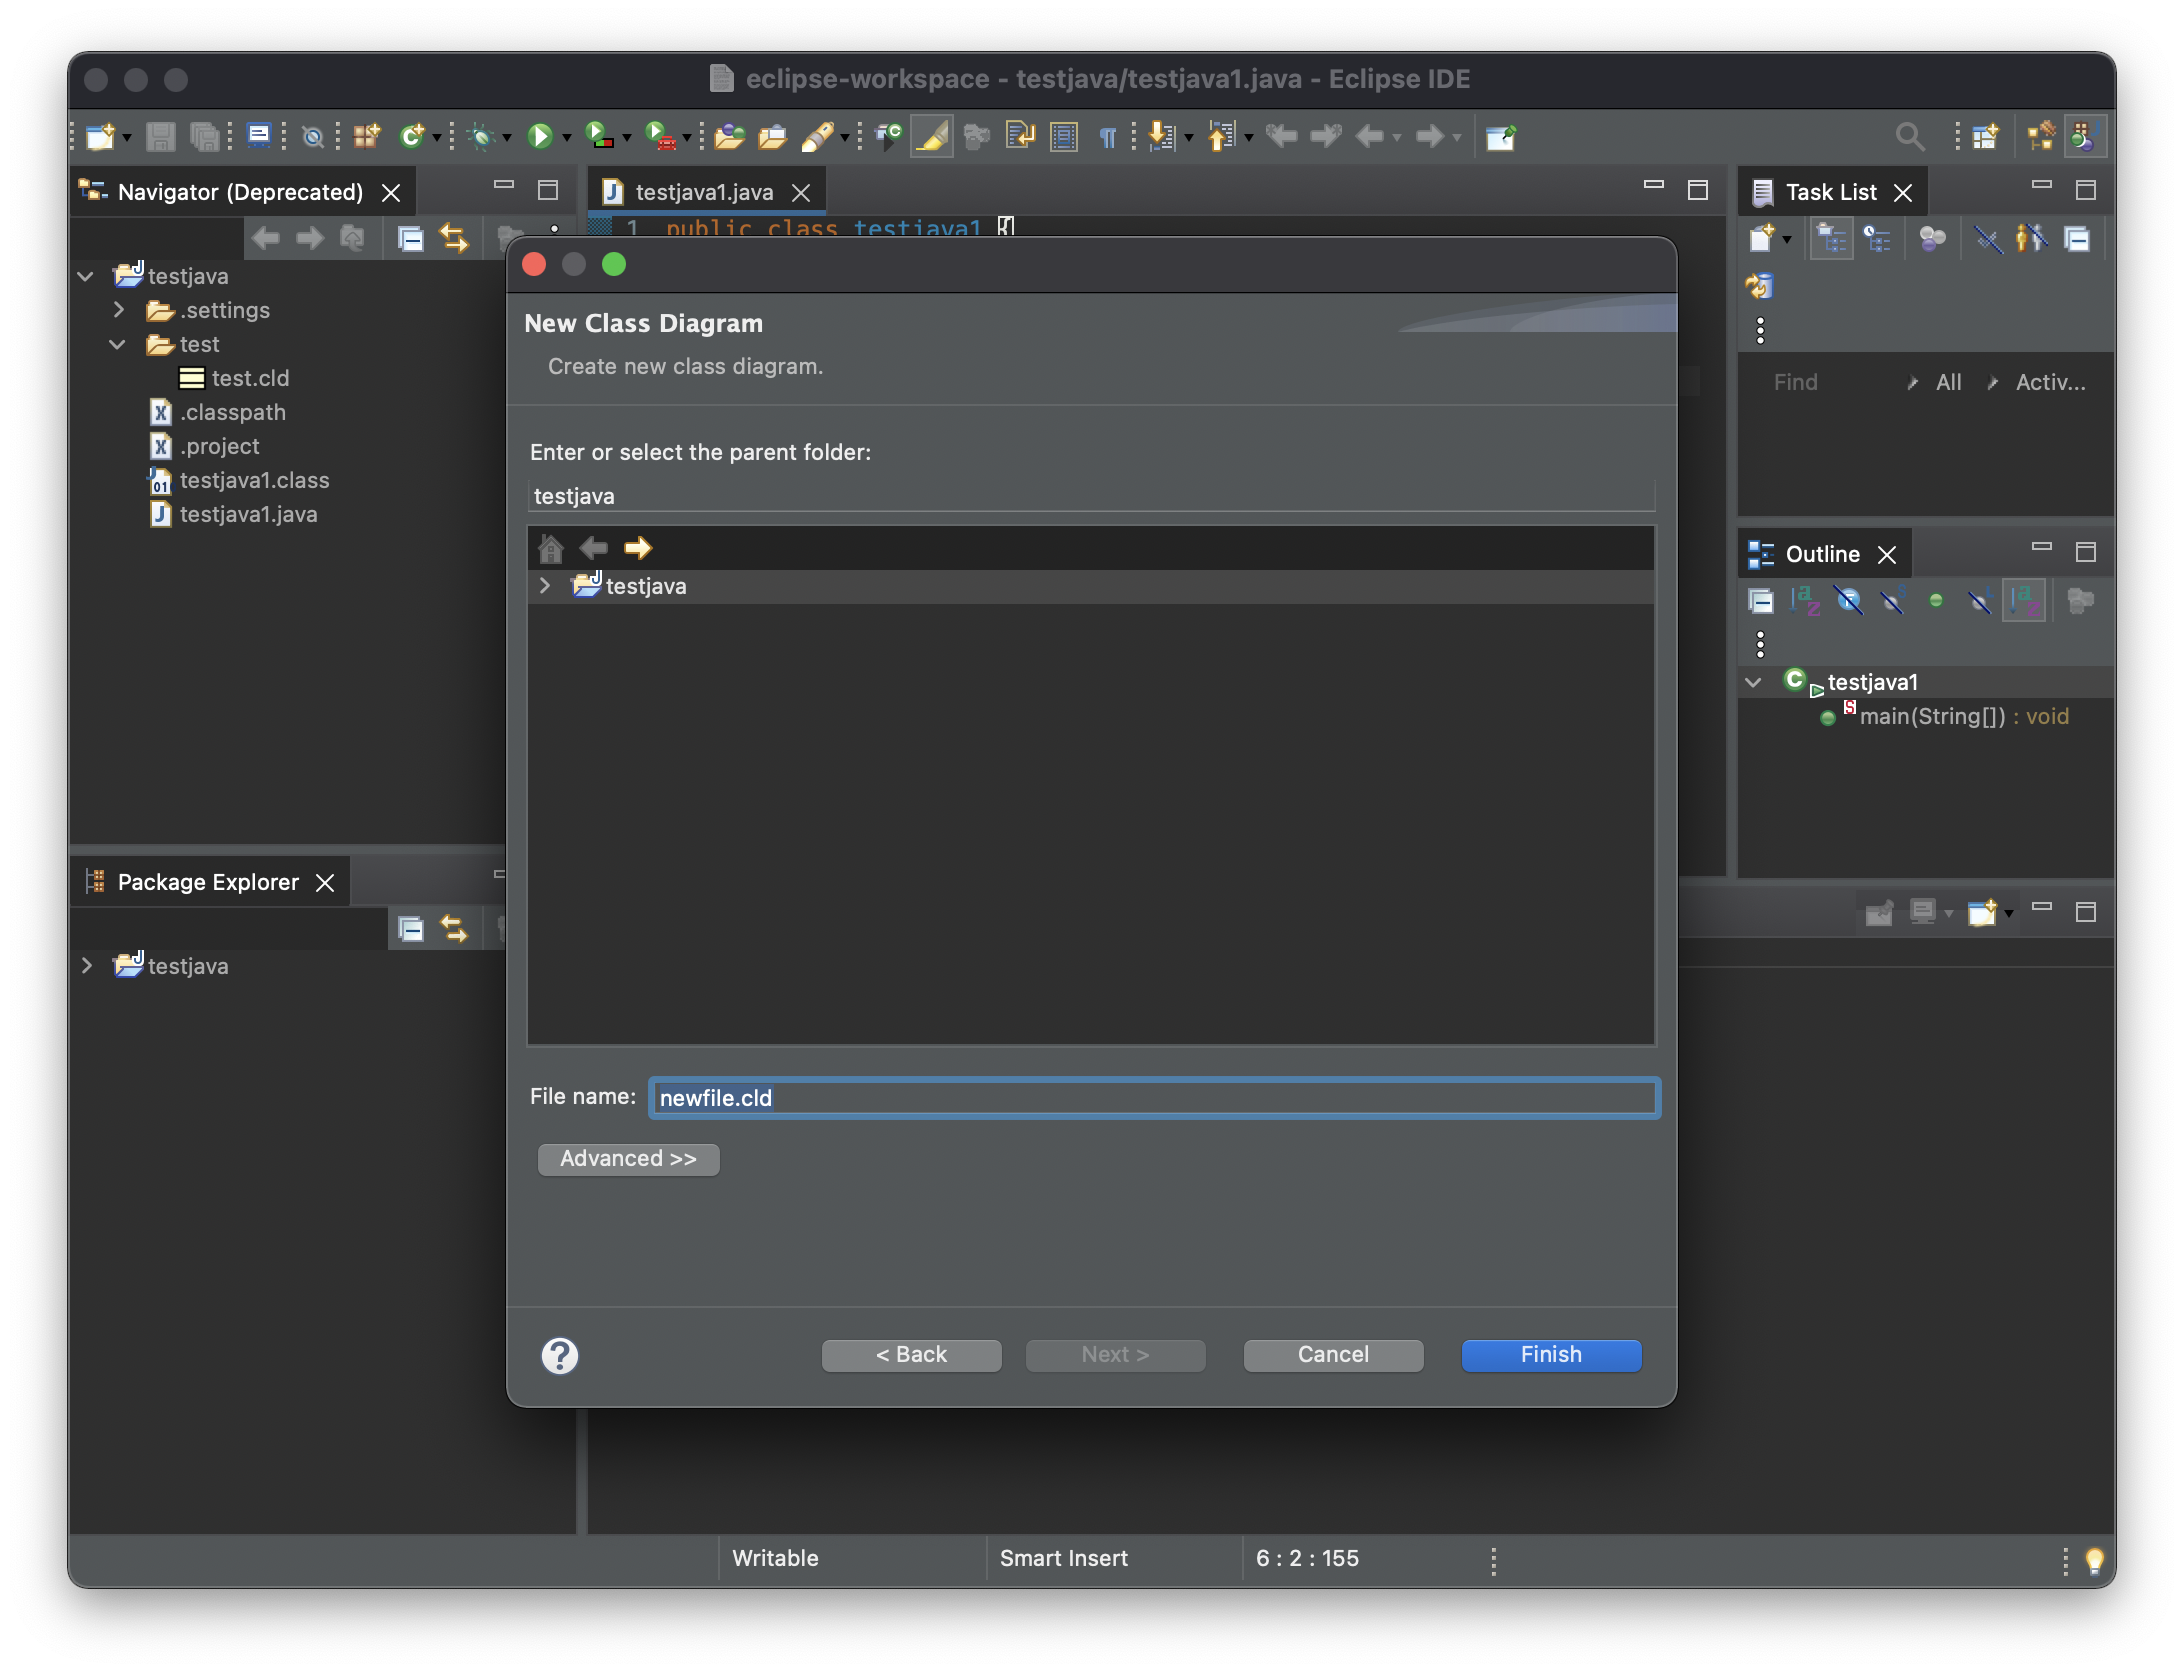Collapse the testjava project in Navigator
The height and width of the screenshot is (1672, 2184).
pos(86,276)
